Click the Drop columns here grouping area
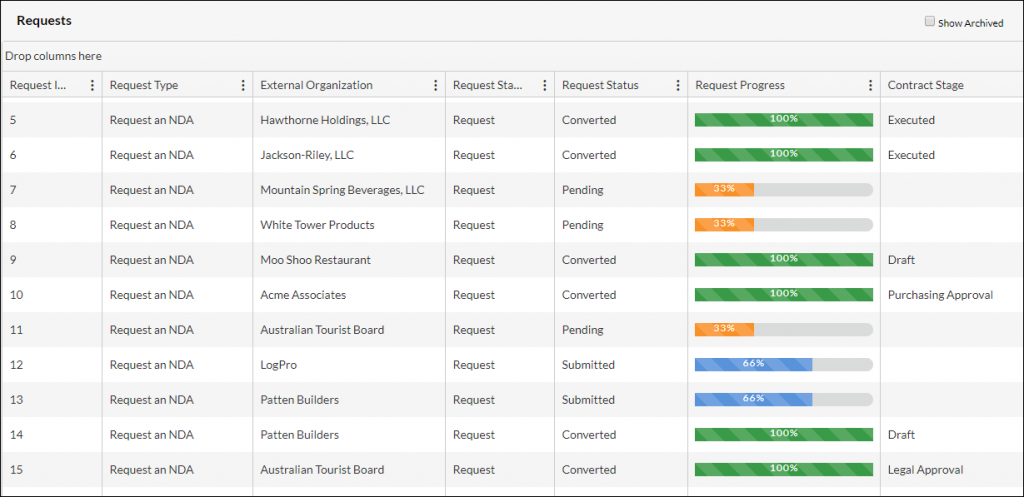Screen dimensions: 1024x497 (x=512, y=56)
